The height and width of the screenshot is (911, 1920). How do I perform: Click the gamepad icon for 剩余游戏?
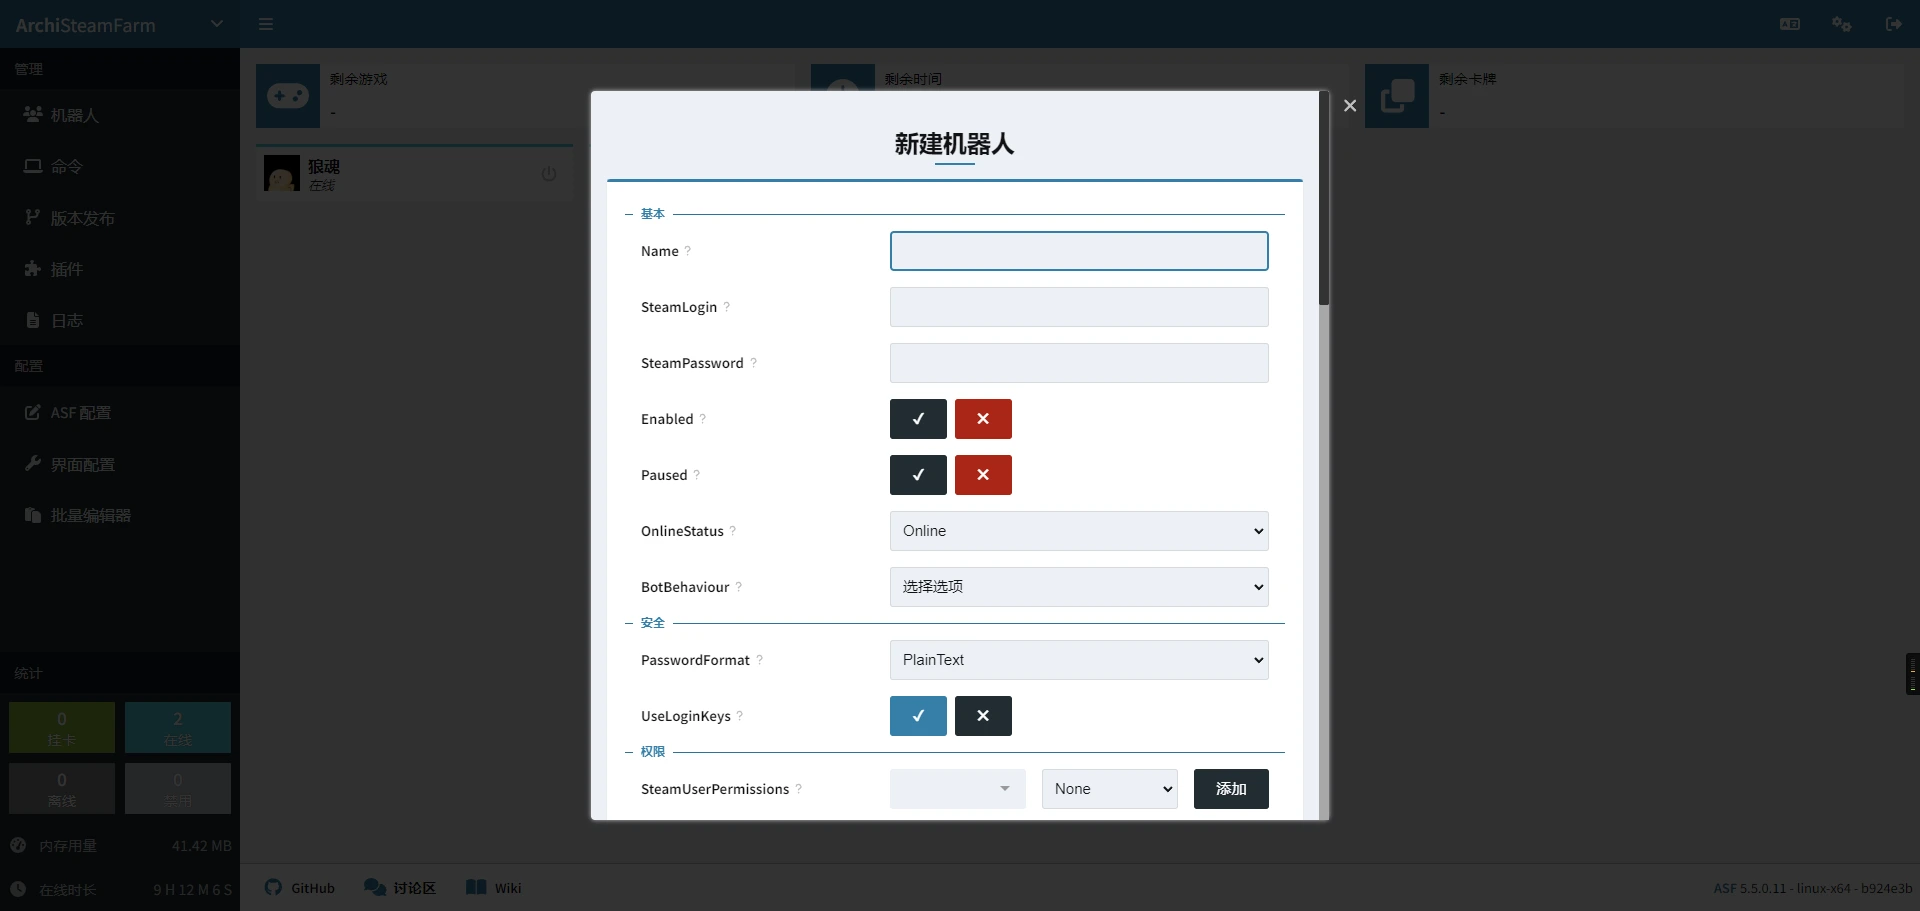tap(288, 96)
